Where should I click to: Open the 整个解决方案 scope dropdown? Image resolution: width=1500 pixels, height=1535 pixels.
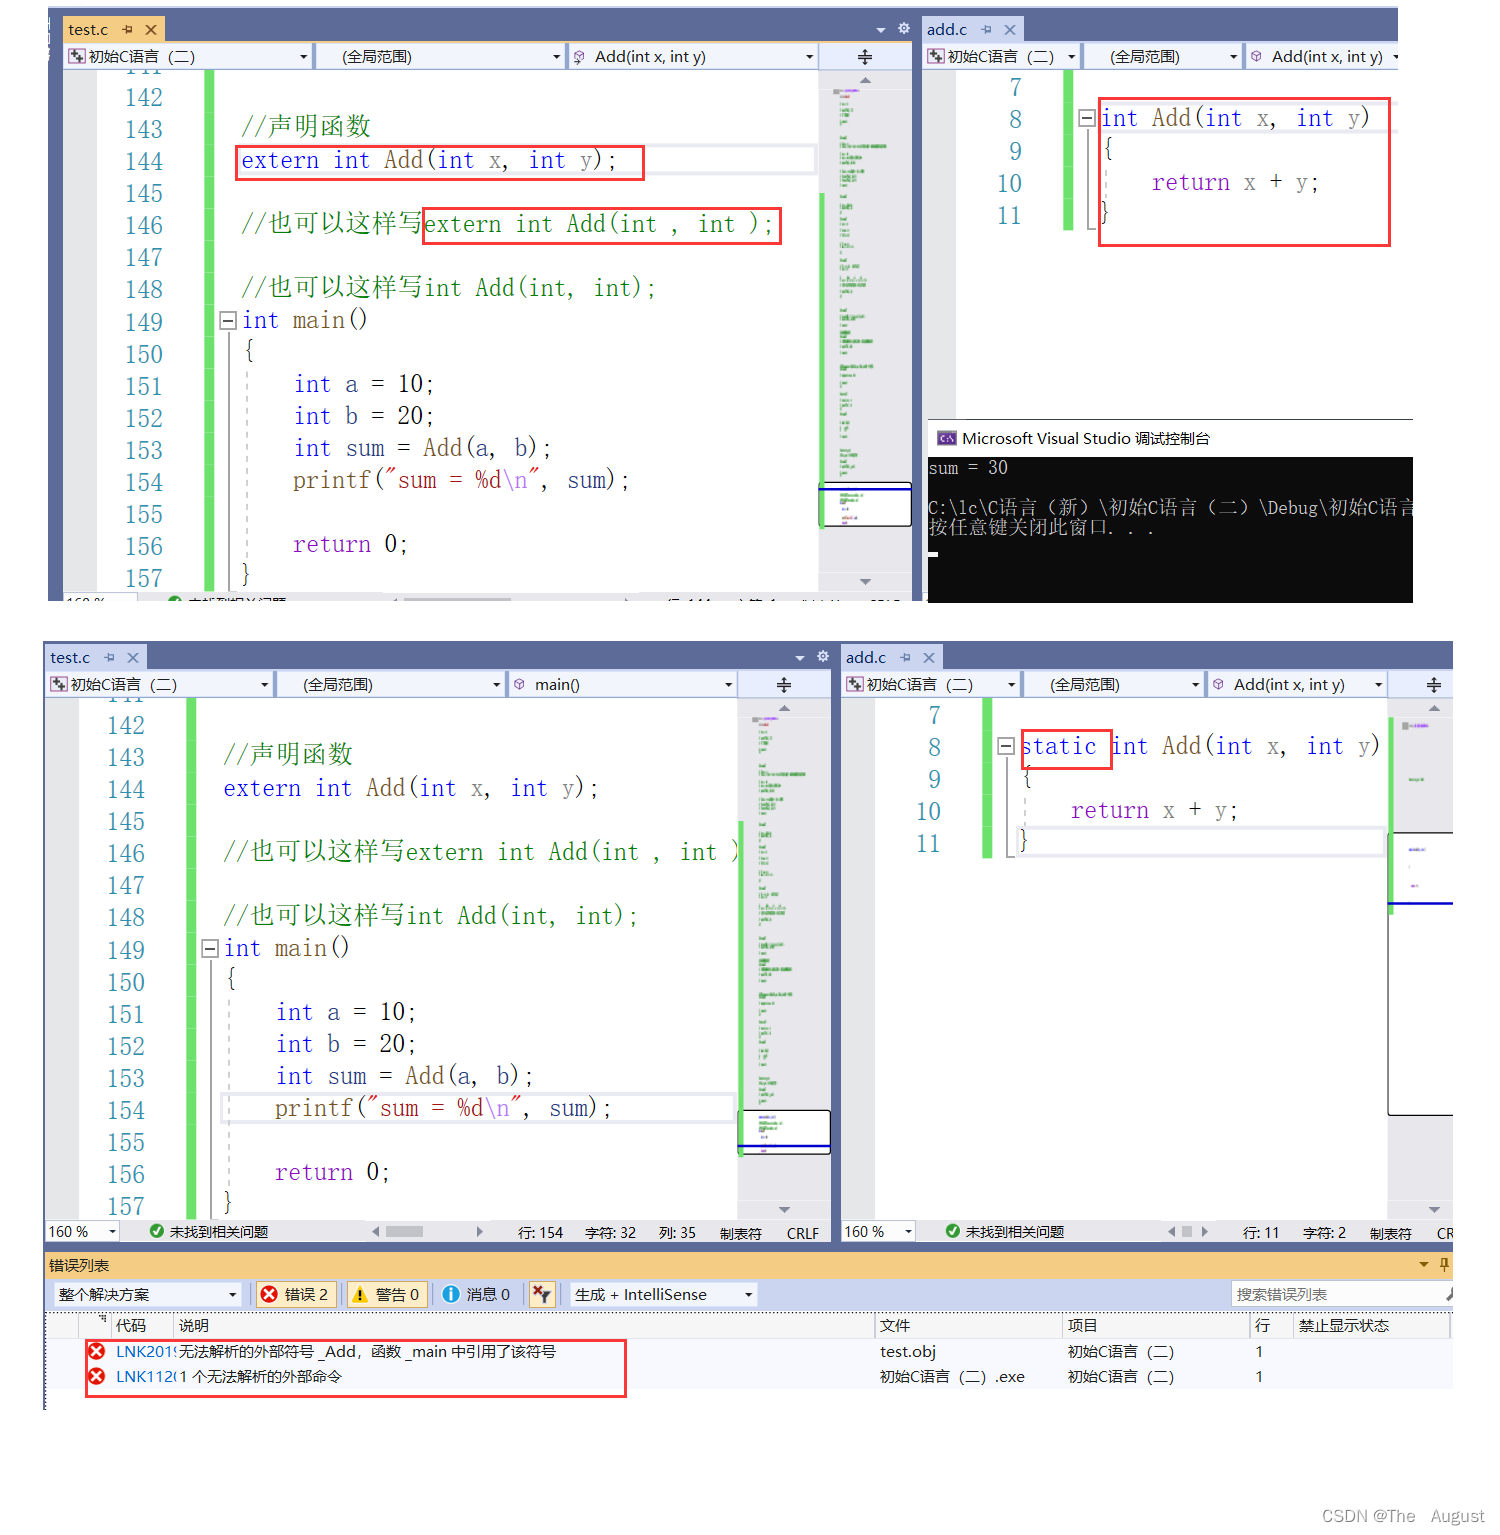[148, 1294]
